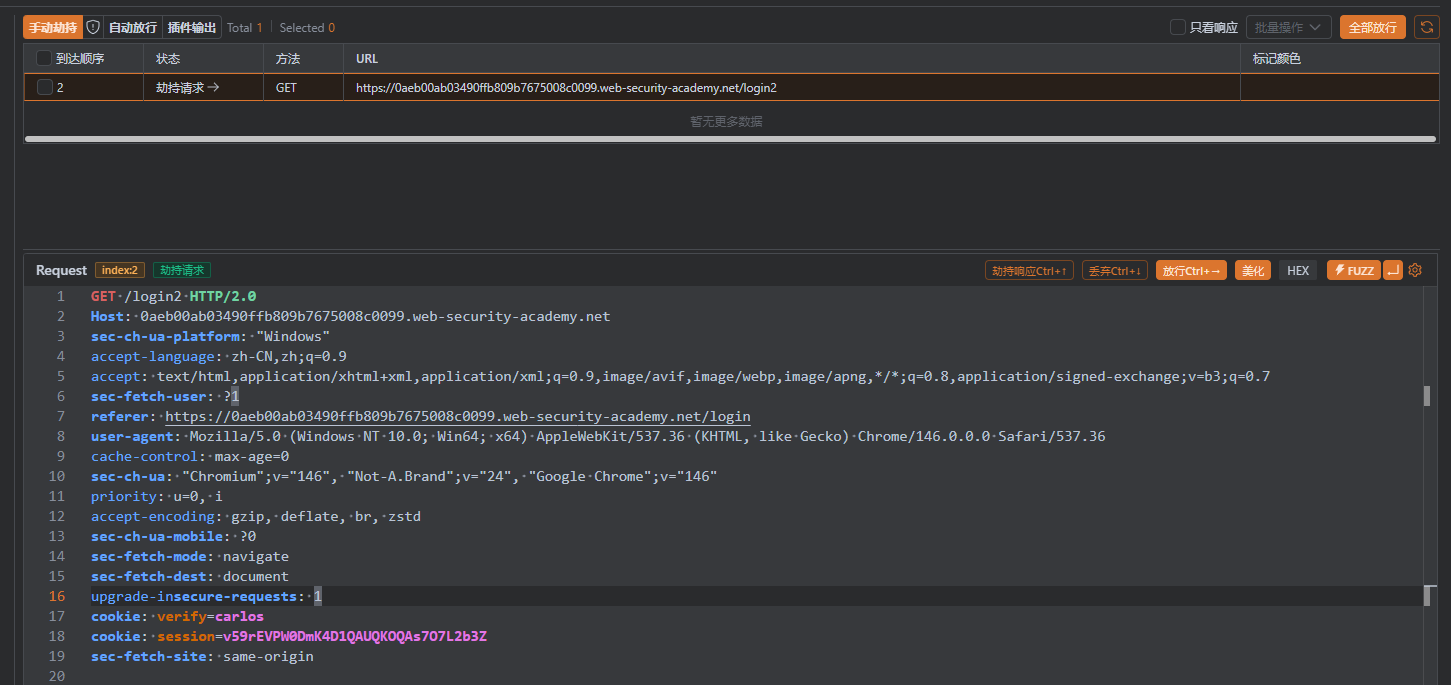The height and width of the screenshot is (685, 1451).
Task: Tick the select-all checkbox in 到达顺序 header
Action: click(44, 59)
